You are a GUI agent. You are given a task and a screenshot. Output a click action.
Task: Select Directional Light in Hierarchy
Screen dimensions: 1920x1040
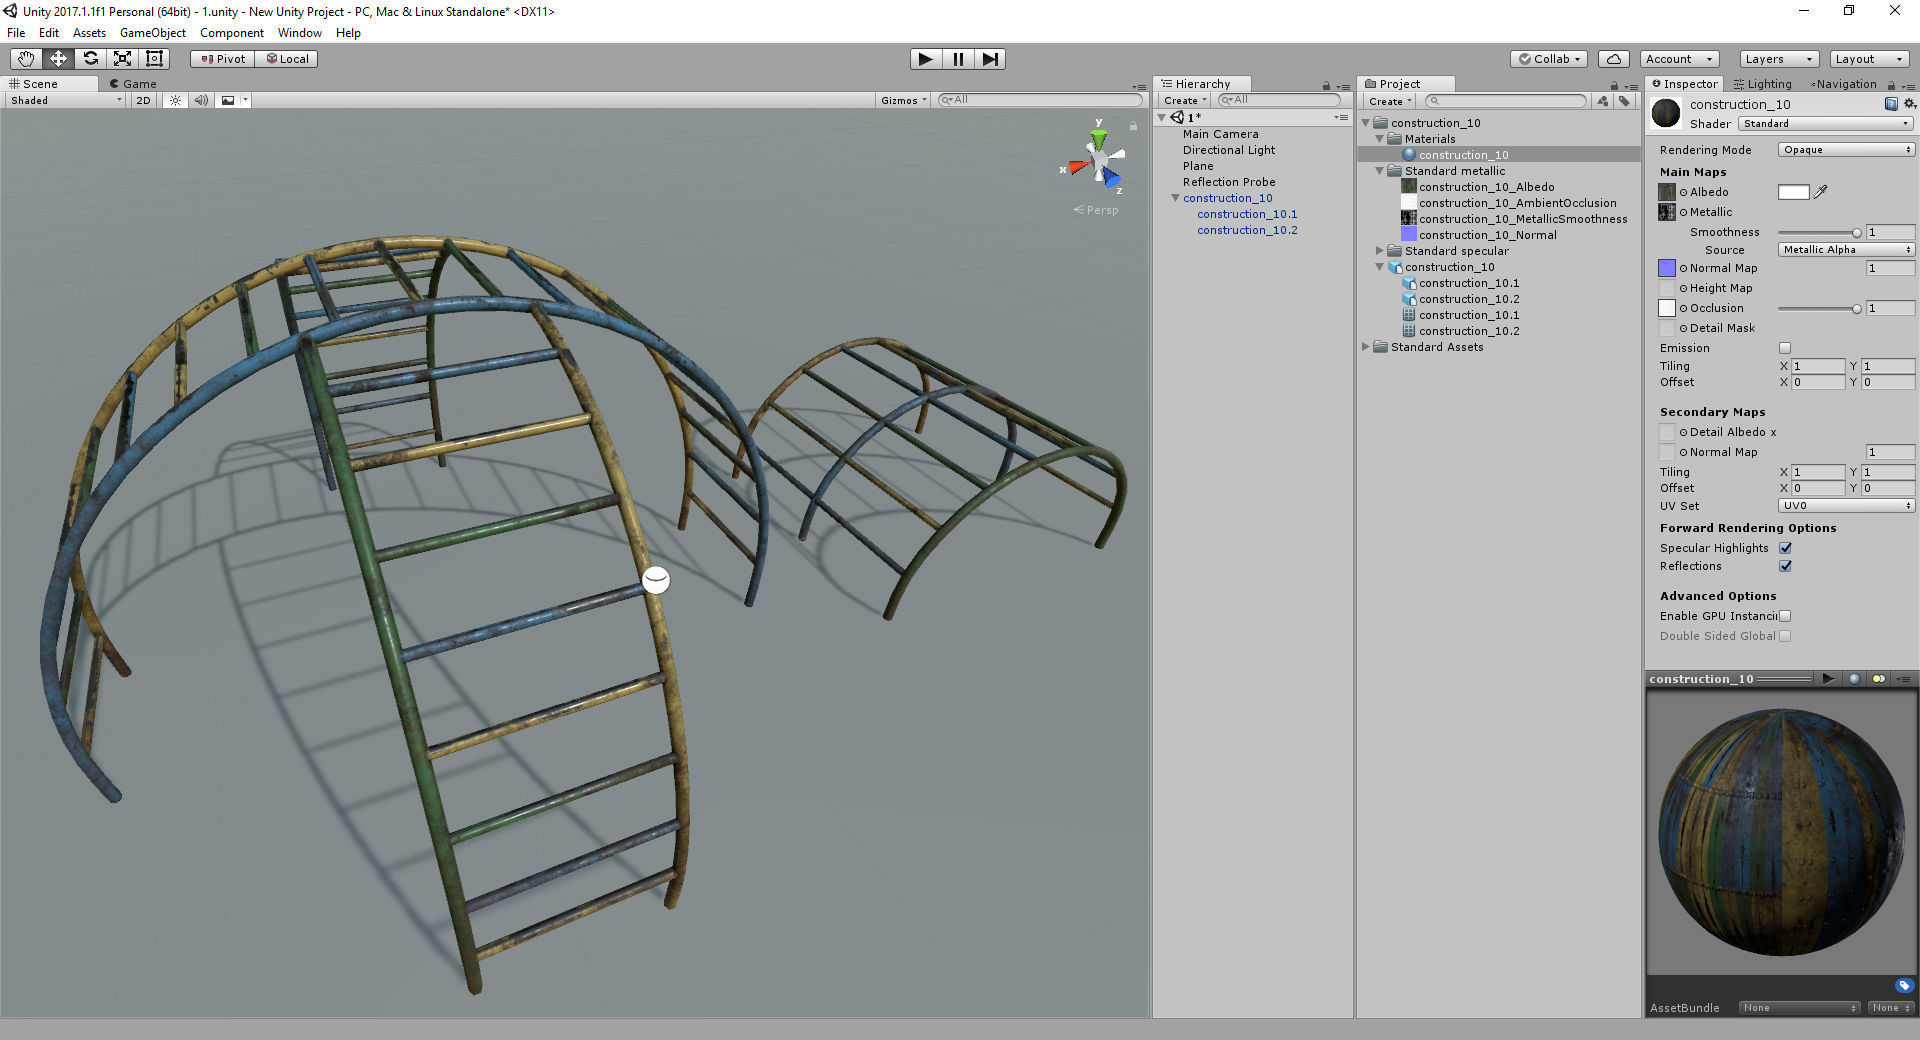point(1229,150)
